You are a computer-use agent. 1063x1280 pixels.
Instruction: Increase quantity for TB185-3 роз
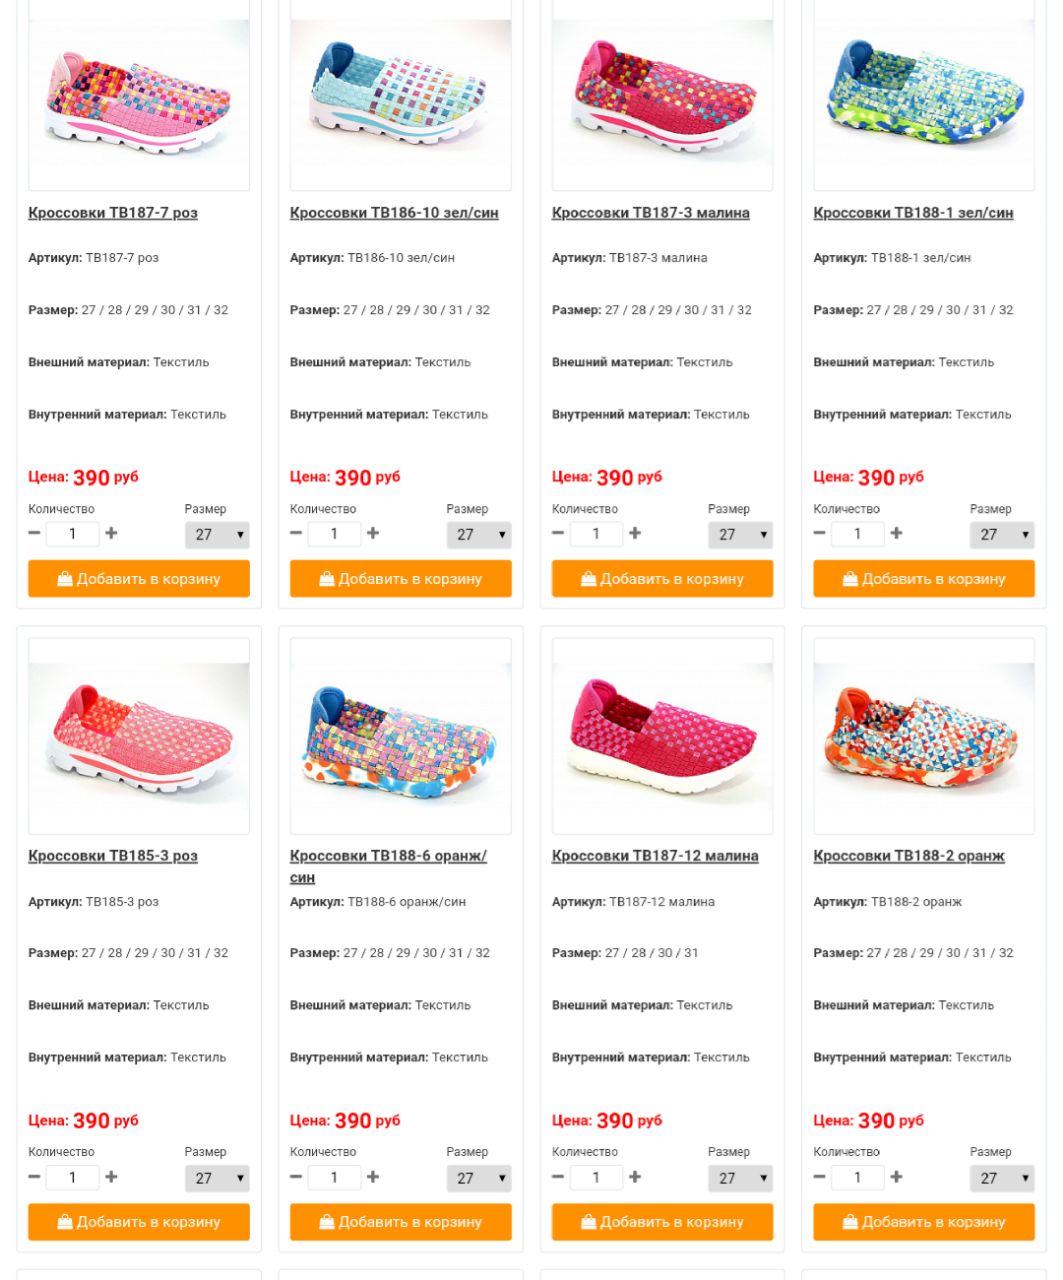coord(111,1177)
